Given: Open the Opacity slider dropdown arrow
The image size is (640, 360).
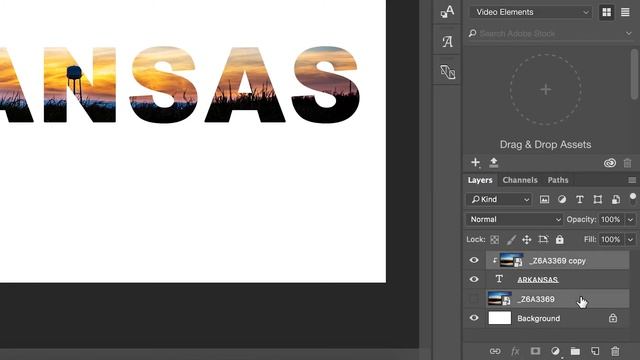Looking at the screenshot, I should click(x=630, y=220).
